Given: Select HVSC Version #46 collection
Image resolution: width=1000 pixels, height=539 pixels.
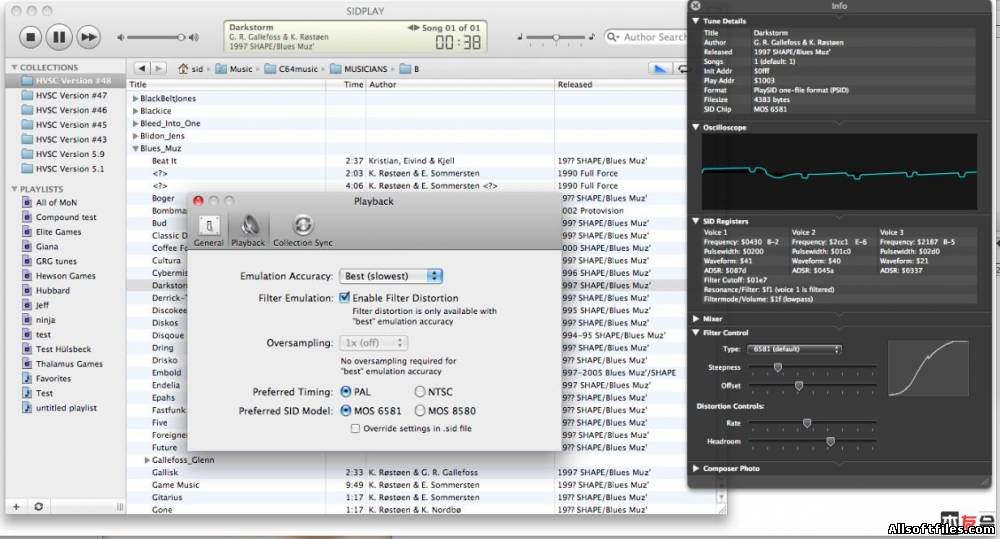Looking at the screenshot, I should click(66, 110).
